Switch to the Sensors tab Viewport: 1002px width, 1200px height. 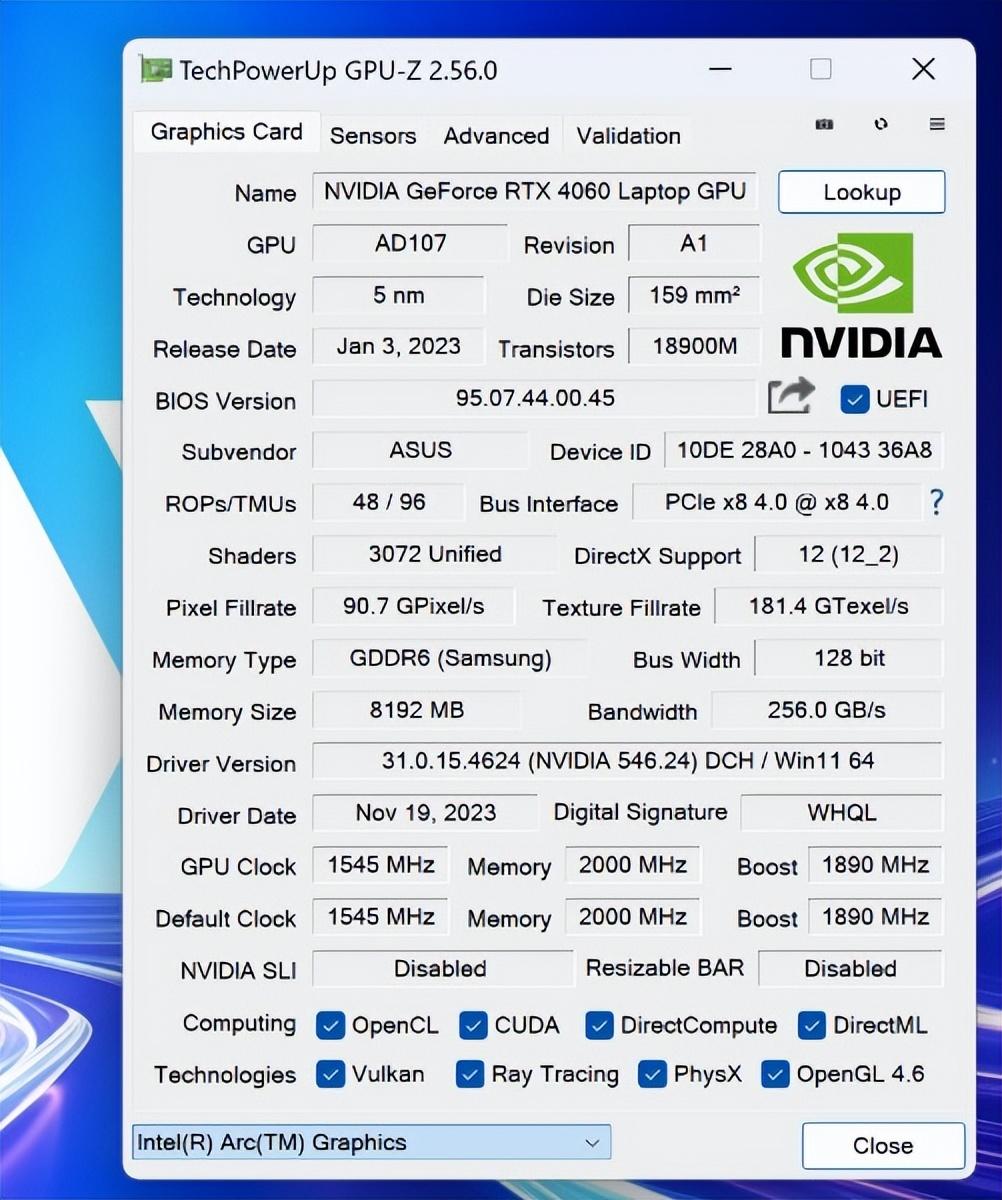coord(373,135)
